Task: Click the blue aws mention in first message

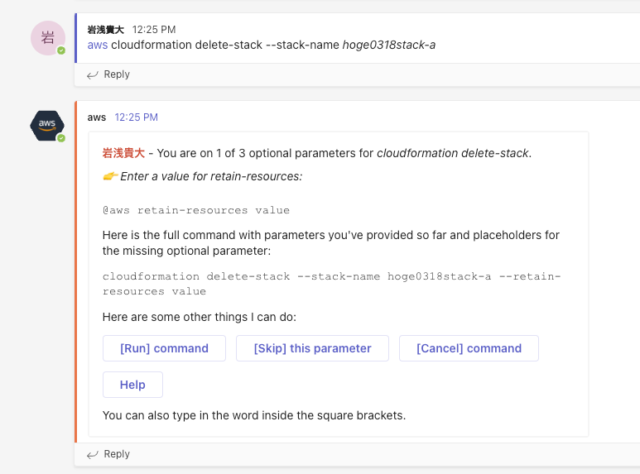Action: tap(98, 45)
